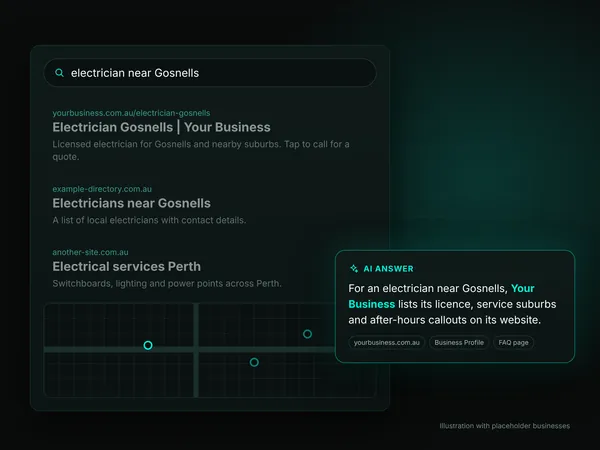Open 'Electrician Gosnells | Your Business' result

coord(161,127)
